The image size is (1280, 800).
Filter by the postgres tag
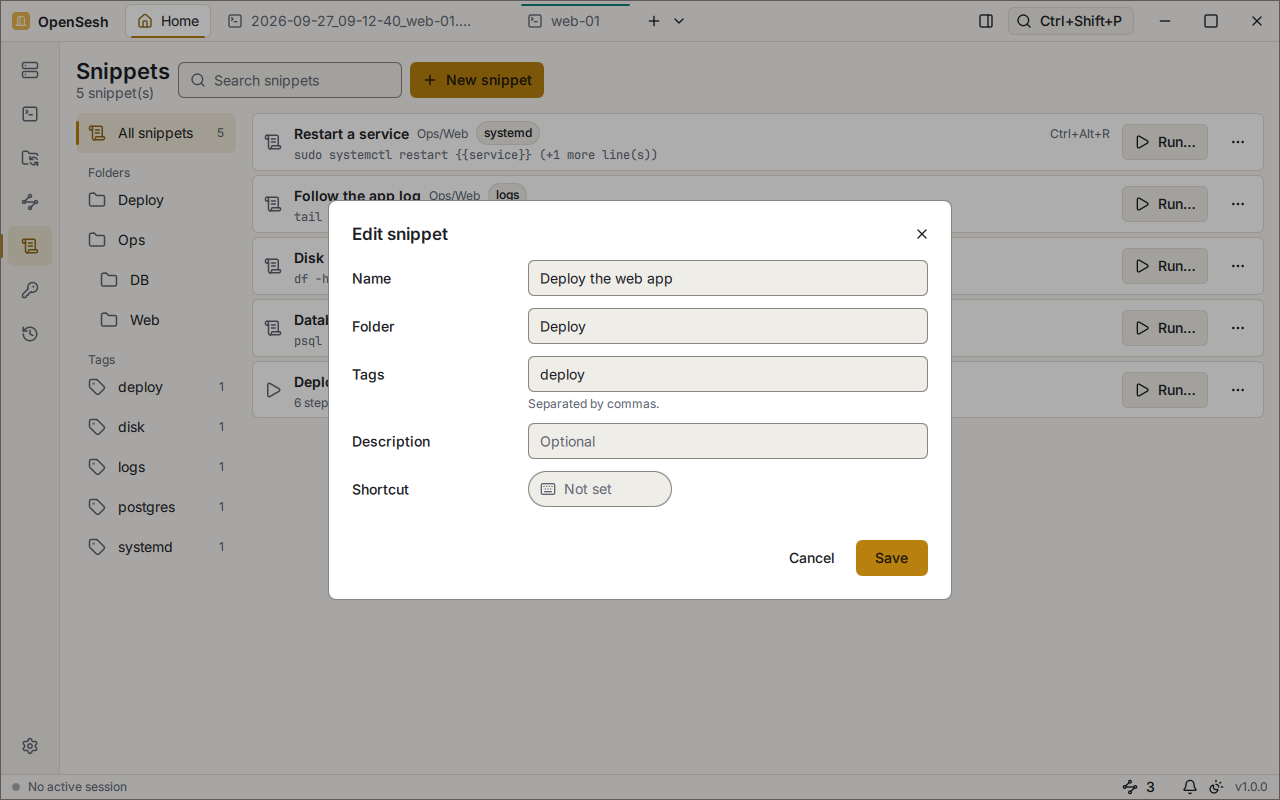tap(156, 507)
